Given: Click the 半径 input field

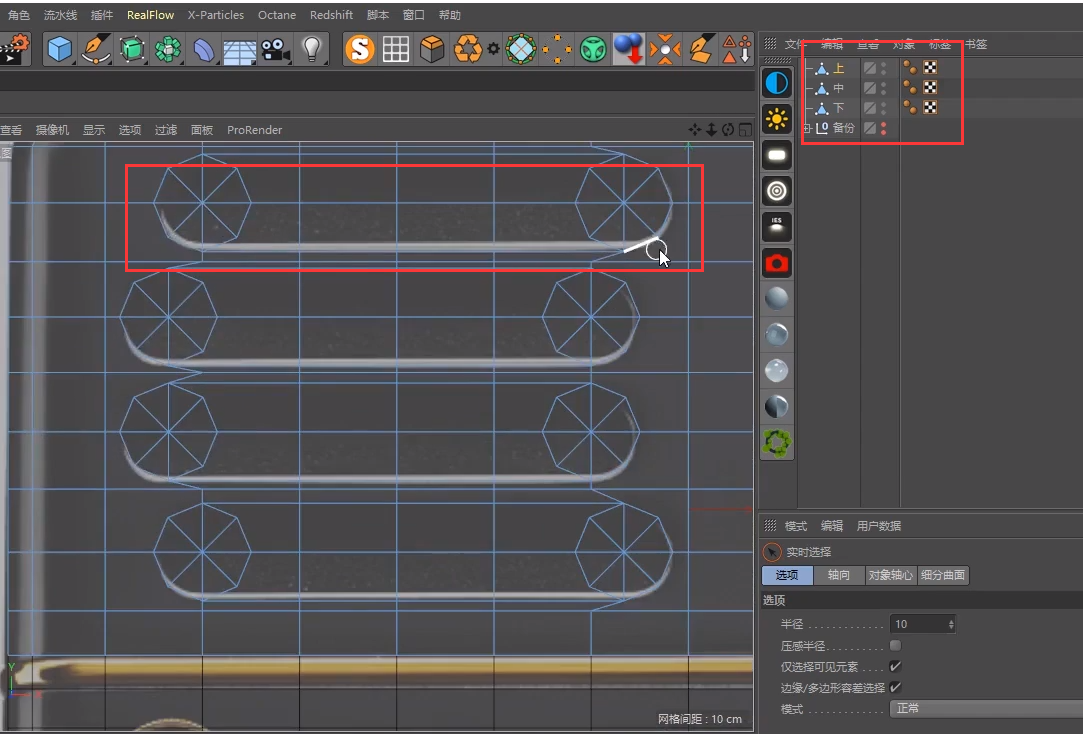Looking at the screenshot, I should coord(918,624).
